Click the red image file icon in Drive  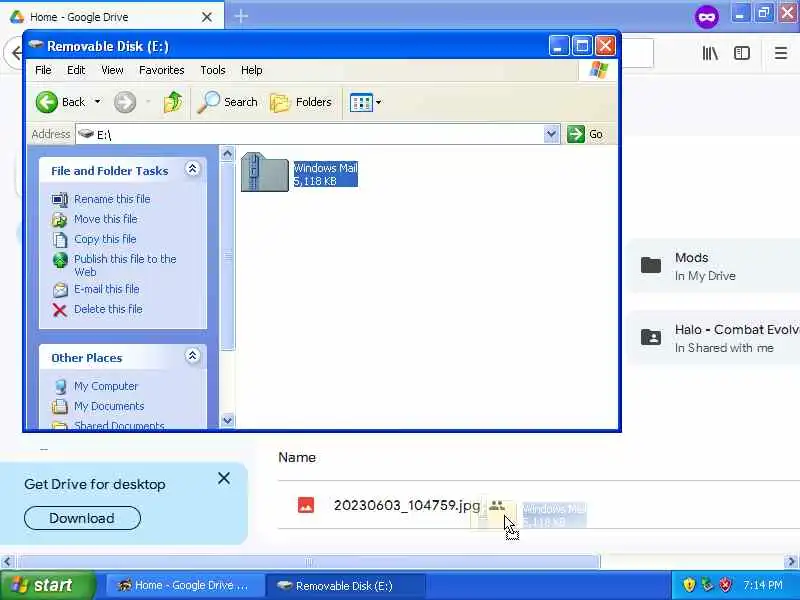(306, 505)
